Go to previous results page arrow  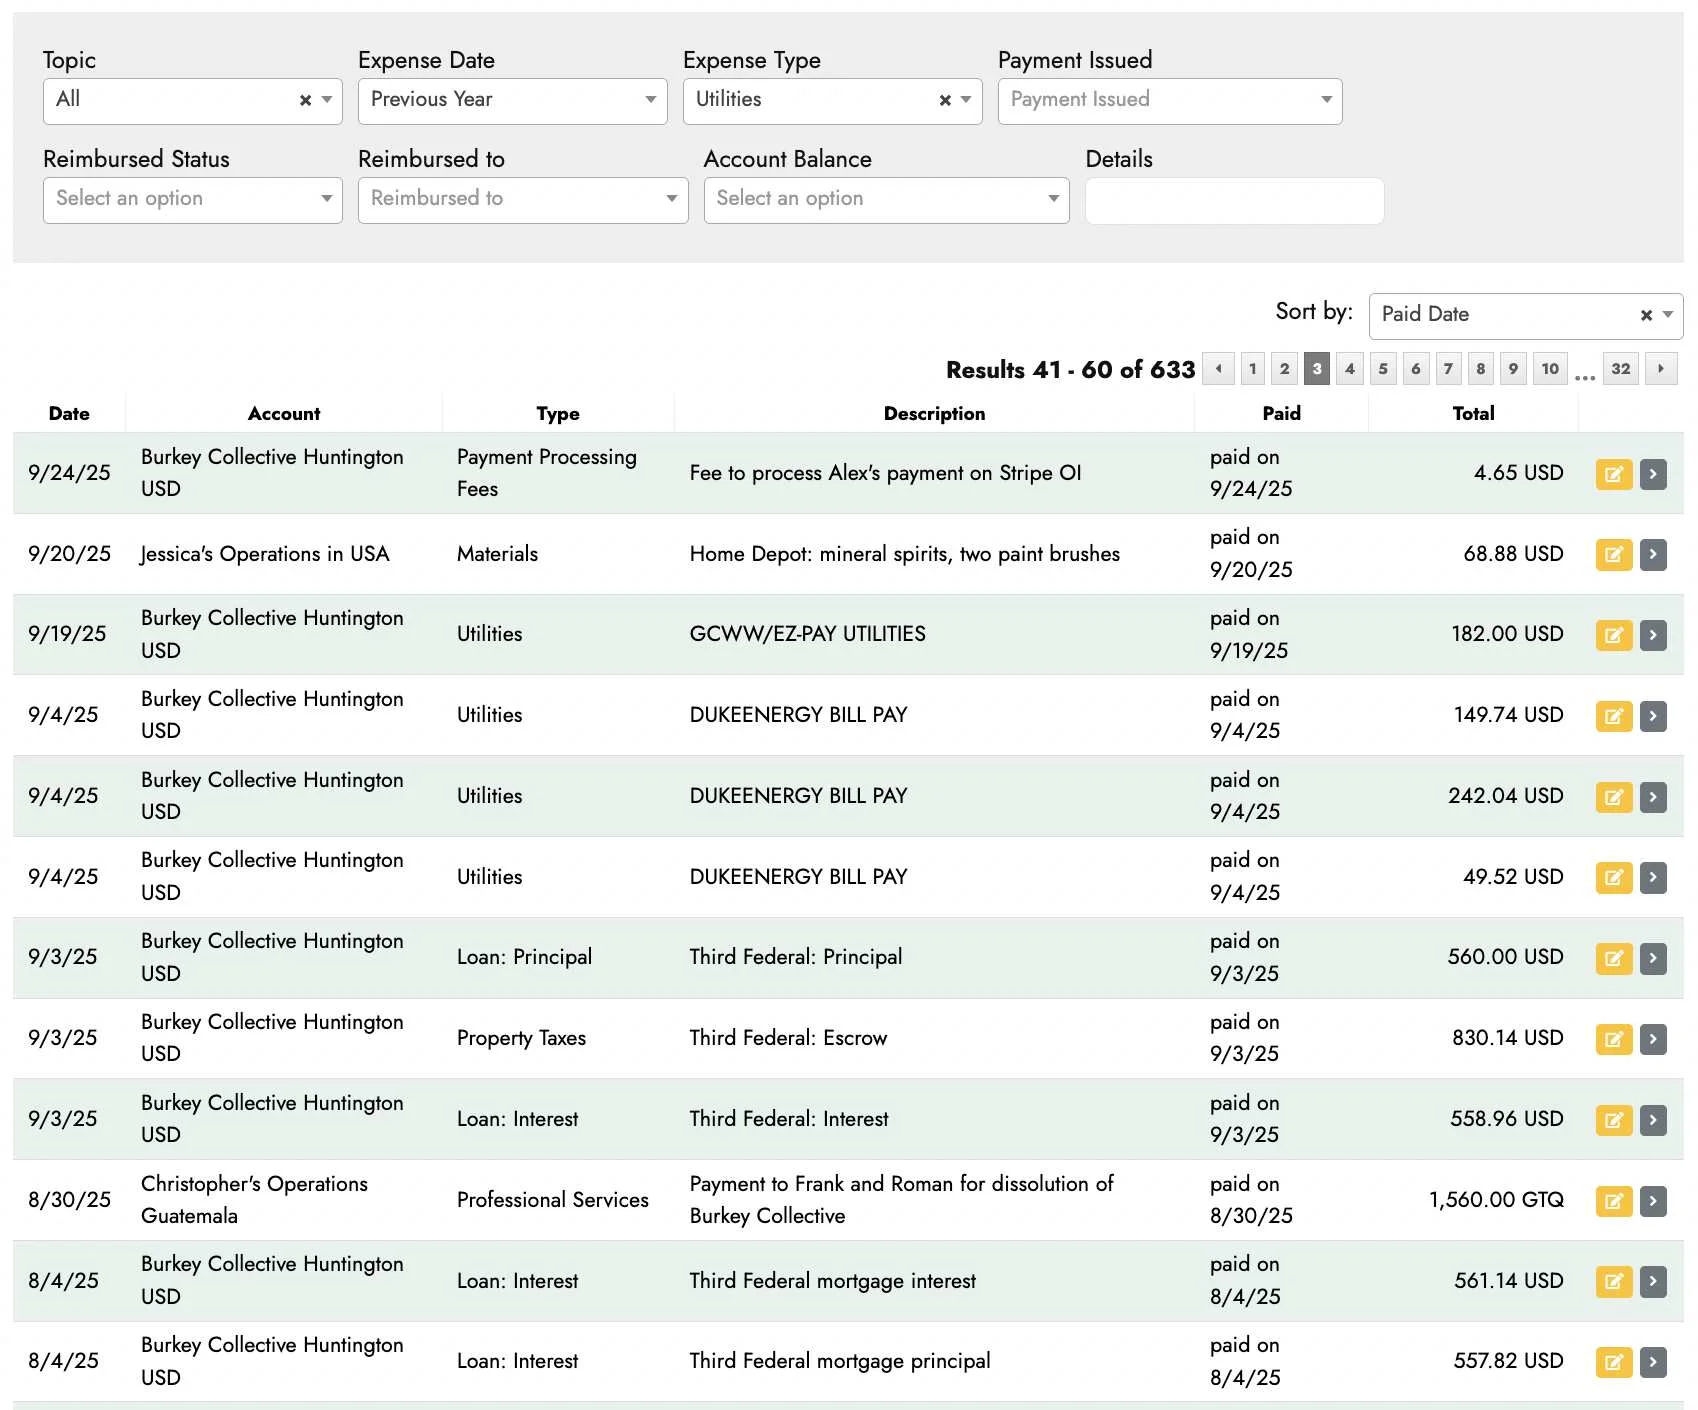(x=1218, y=369)
